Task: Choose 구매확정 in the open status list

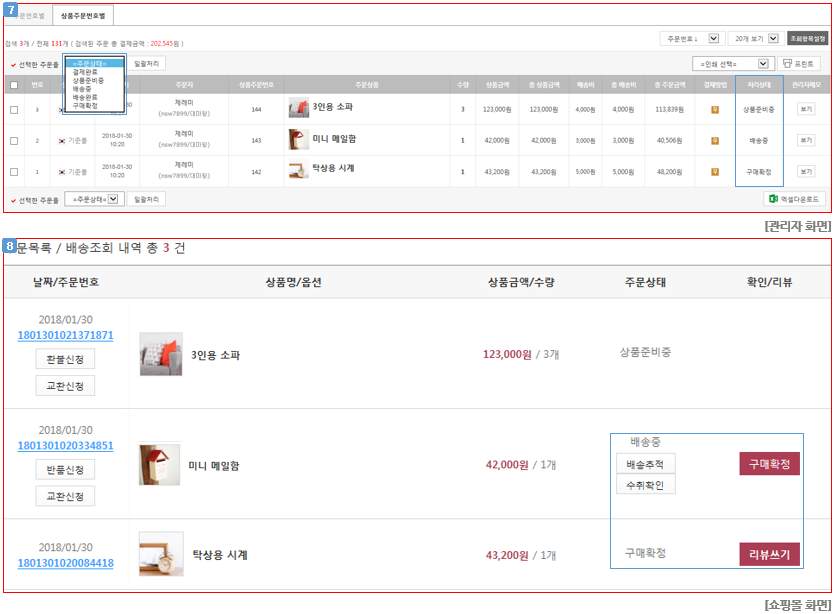Action: (85, 106)
